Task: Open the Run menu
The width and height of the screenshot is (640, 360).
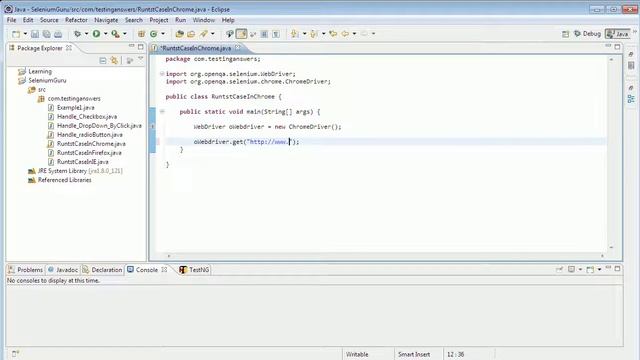Action: (180, 20)
